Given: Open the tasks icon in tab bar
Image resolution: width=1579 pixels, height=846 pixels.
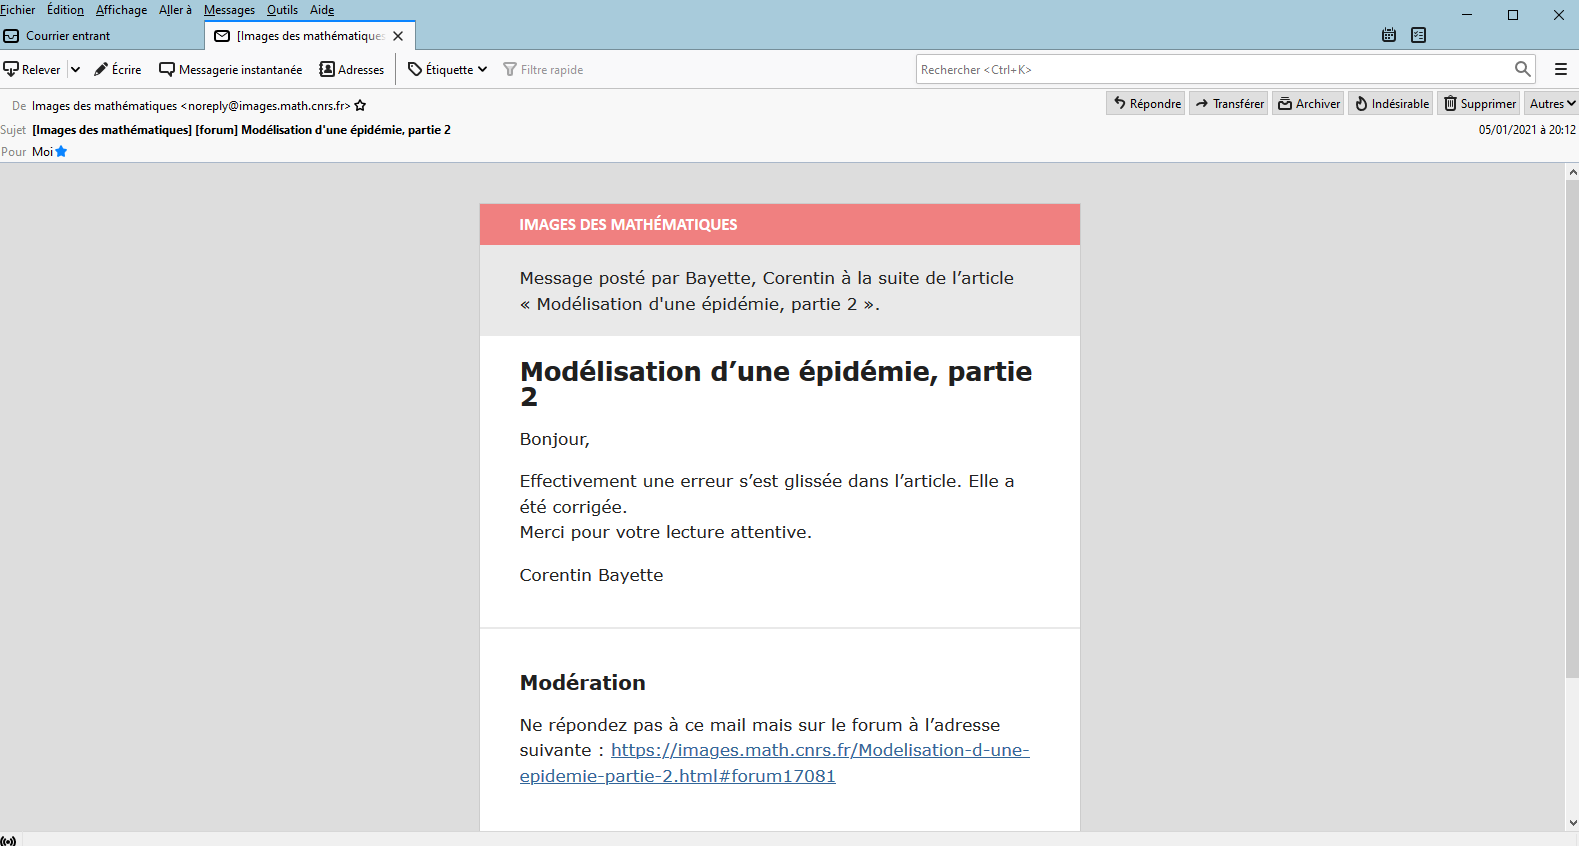Looking at the screenshot, I should (x=1418, y=35).
